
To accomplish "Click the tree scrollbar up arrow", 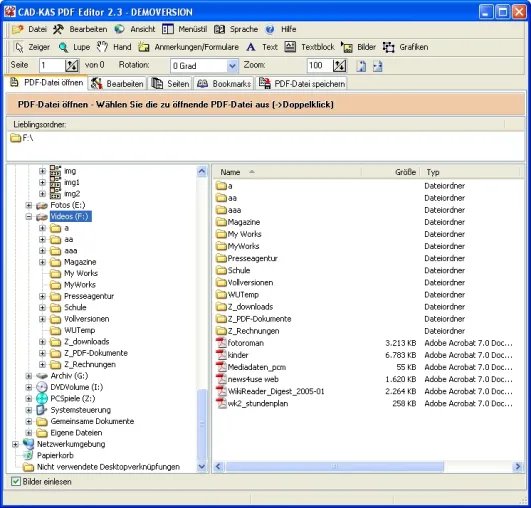I will click(202, 171).
